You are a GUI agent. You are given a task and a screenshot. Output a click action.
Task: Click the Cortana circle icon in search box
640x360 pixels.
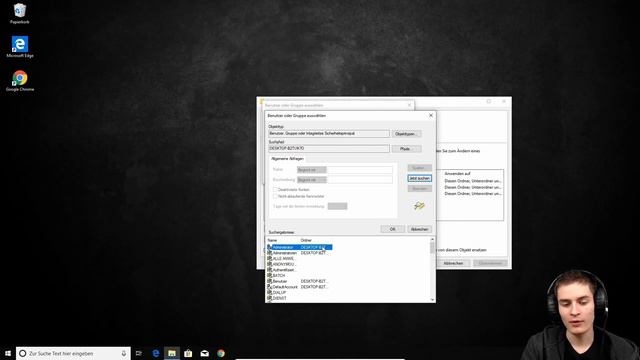point(23,353)
